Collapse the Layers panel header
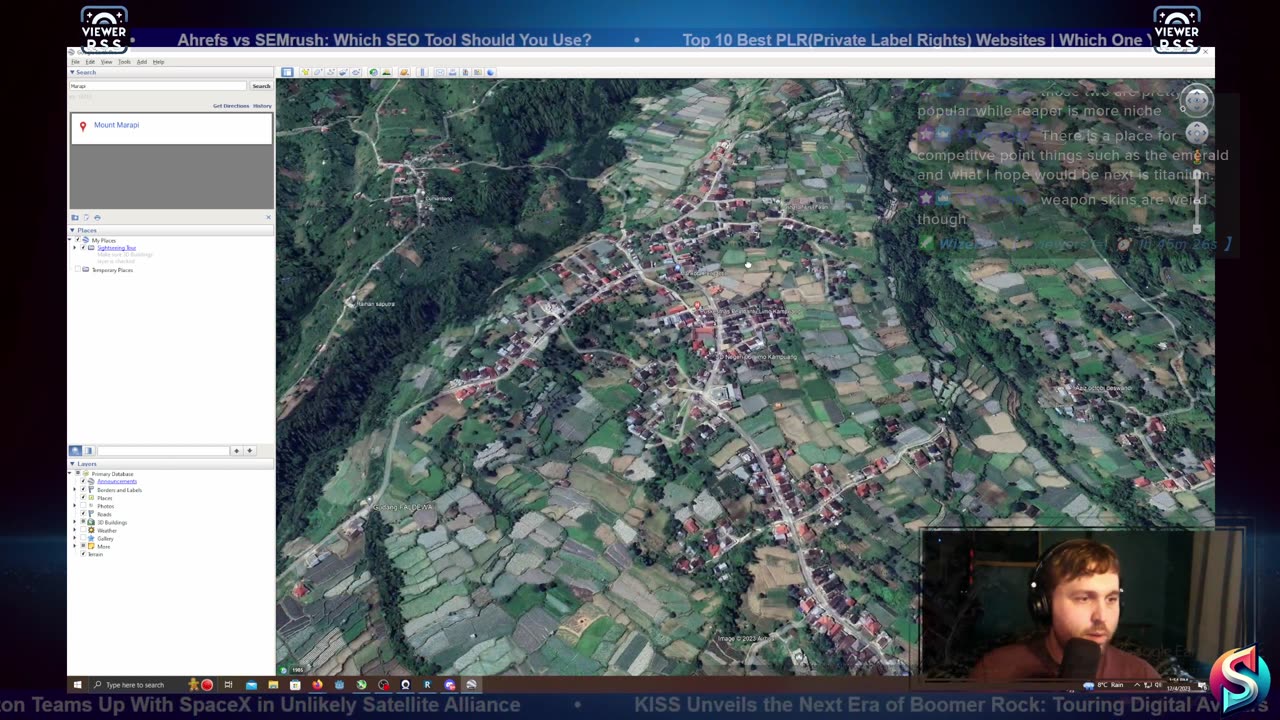The height and width of the screenshot is (720, 1280). click(x=171, y=464)
